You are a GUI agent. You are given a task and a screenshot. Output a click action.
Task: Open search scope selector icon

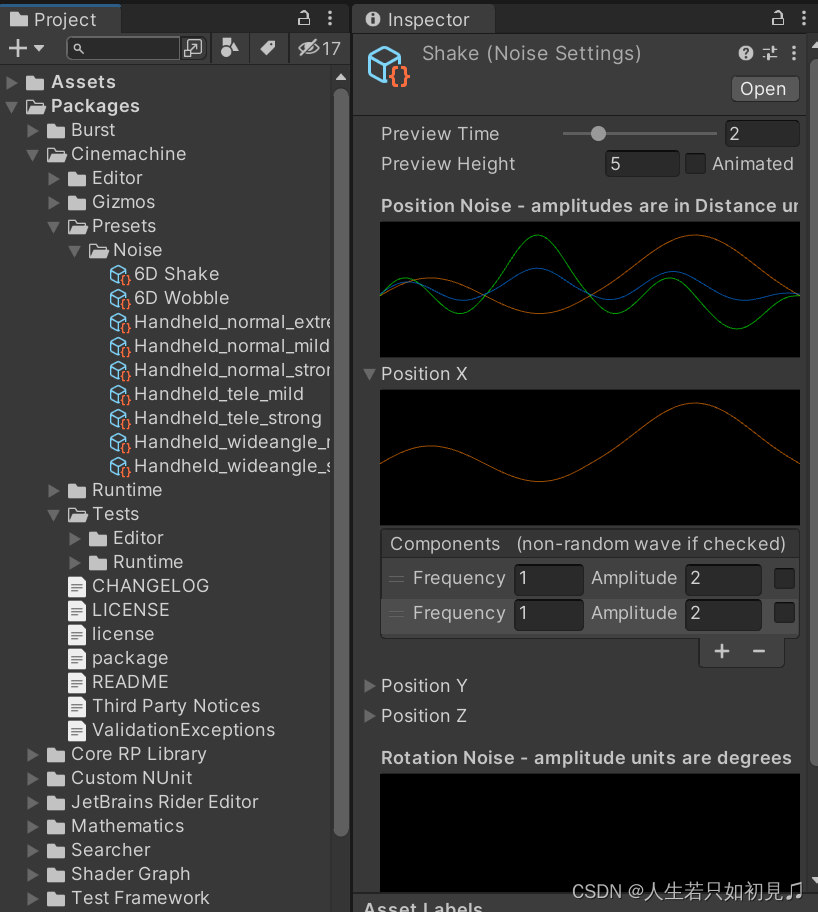[193, 48]
